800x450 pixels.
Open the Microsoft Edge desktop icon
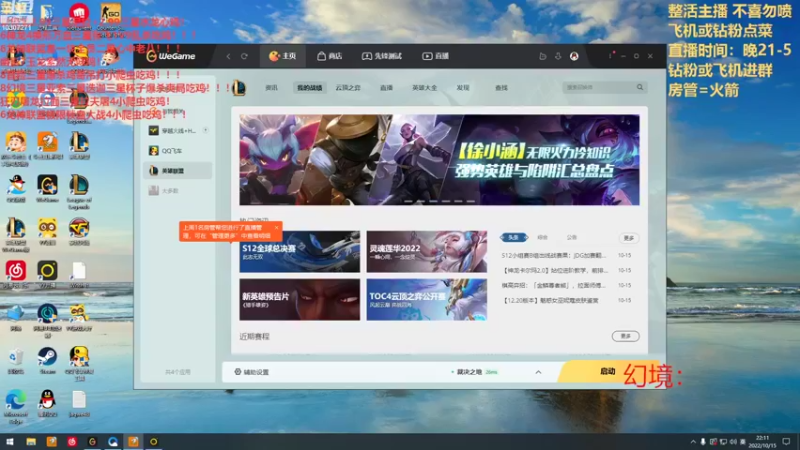16,407
